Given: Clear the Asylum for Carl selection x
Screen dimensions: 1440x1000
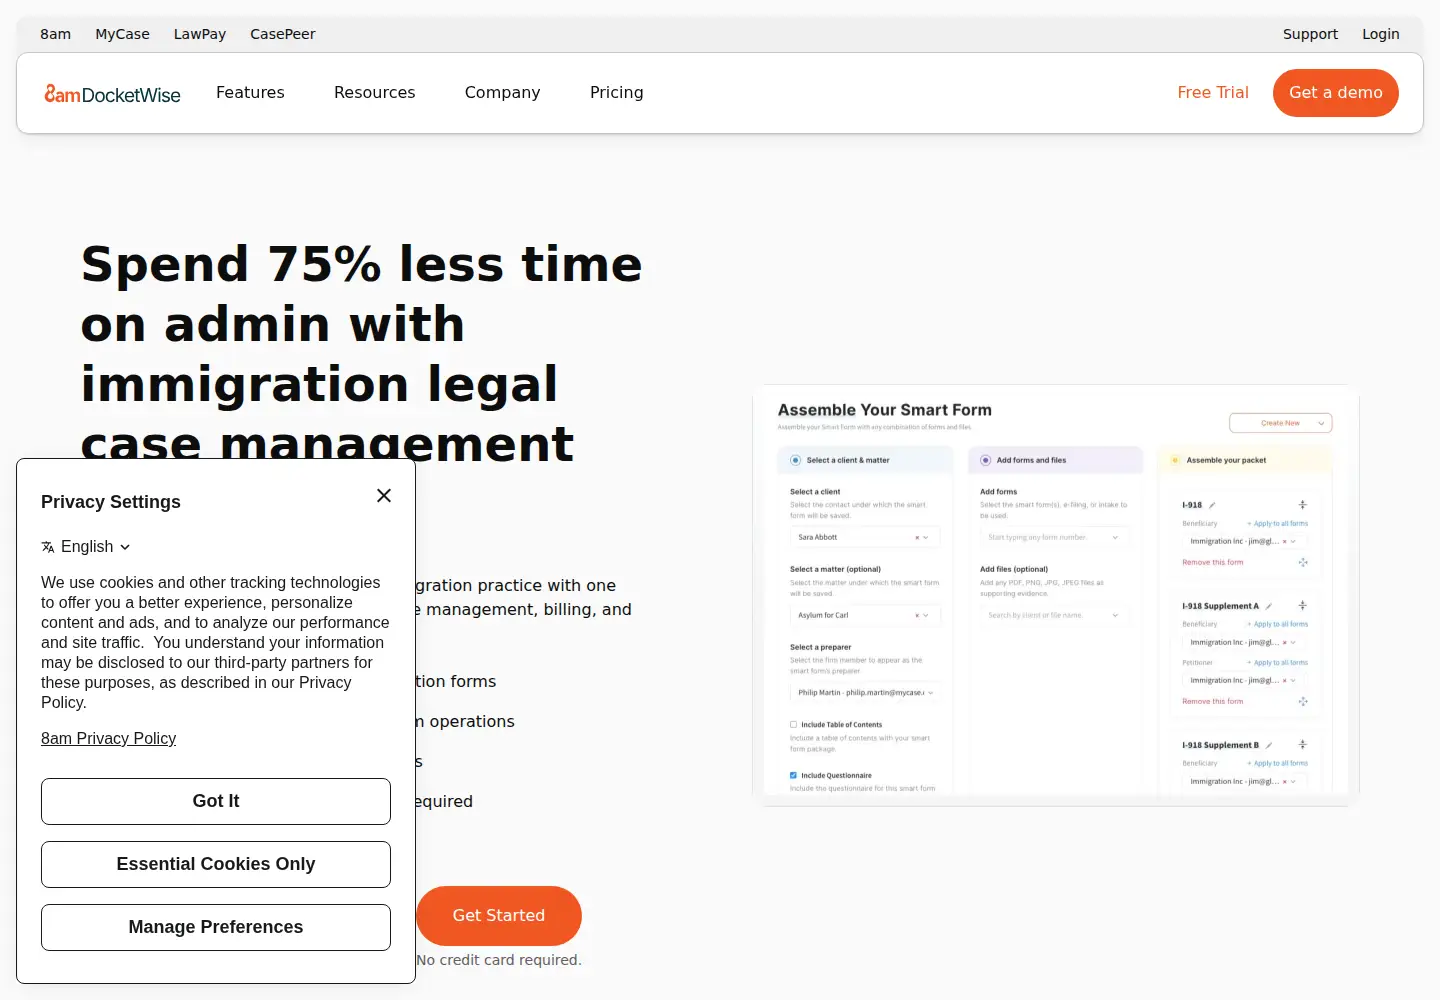Looking at the screenshot, I should point(917,616).
